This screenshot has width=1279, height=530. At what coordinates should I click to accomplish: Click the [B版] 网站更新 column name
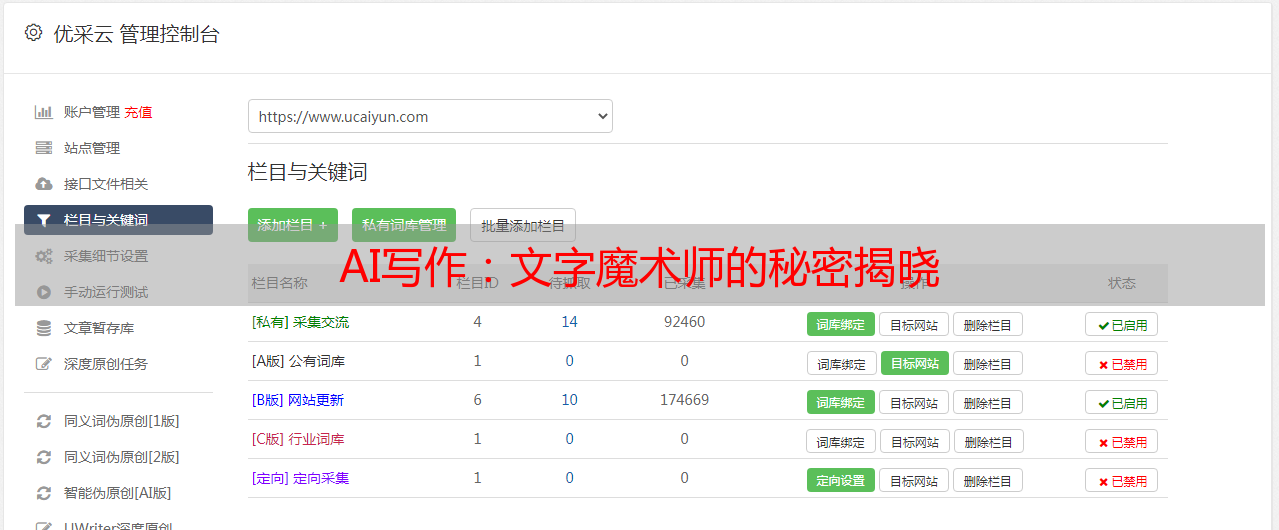(x=297, y=400)
